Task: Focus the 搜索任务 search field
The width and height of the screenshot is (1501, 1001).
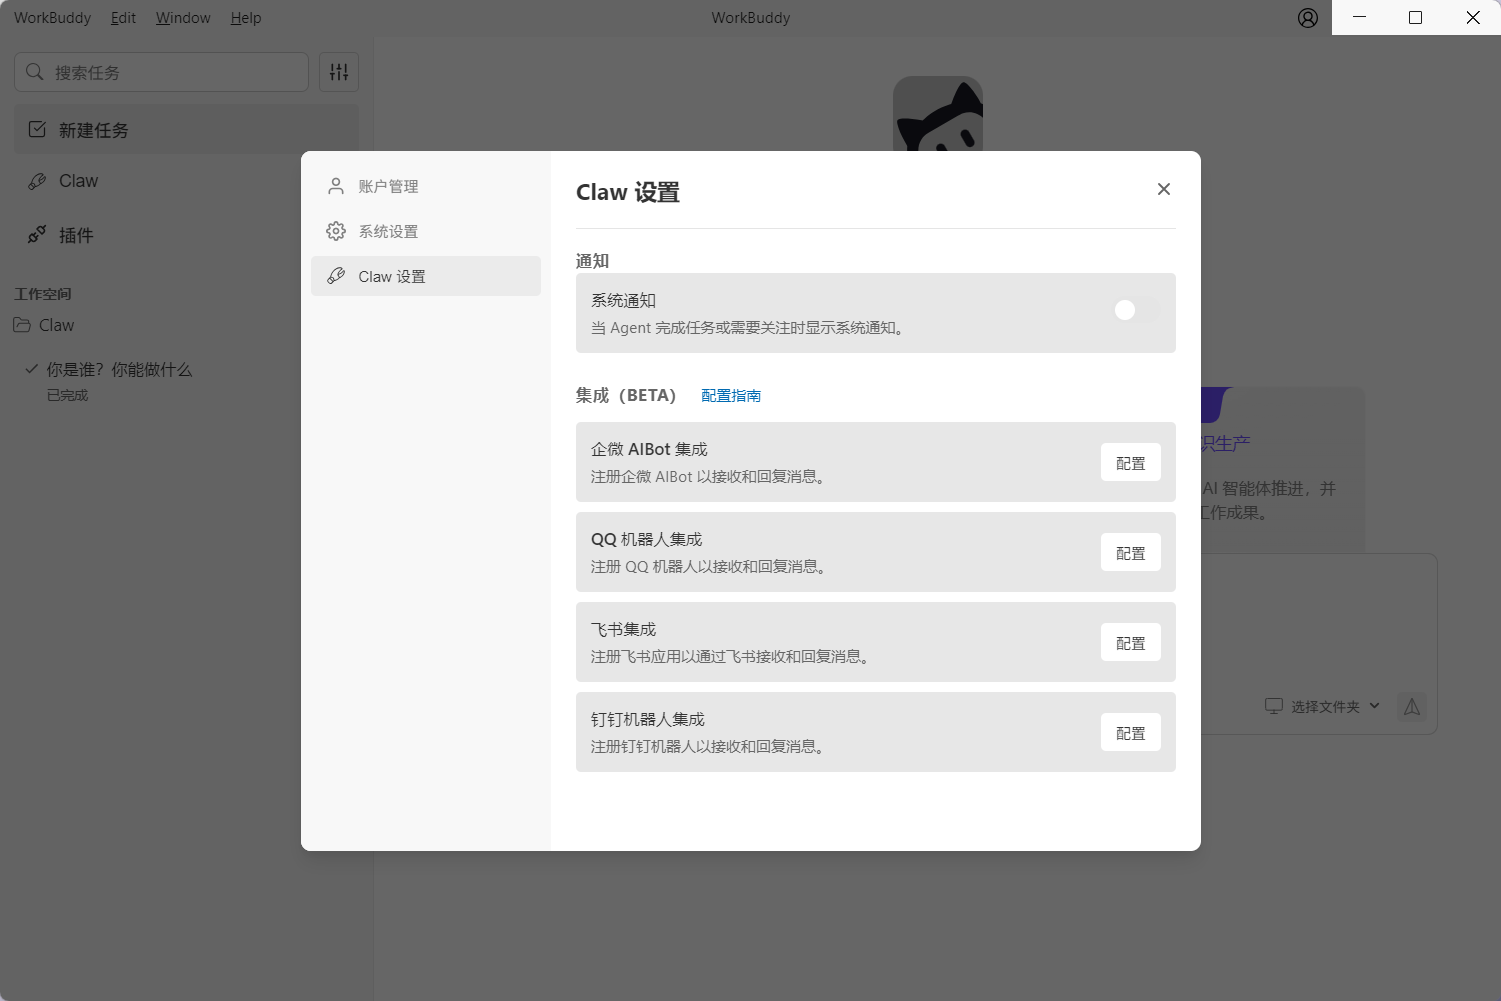Action: (162, 72)
